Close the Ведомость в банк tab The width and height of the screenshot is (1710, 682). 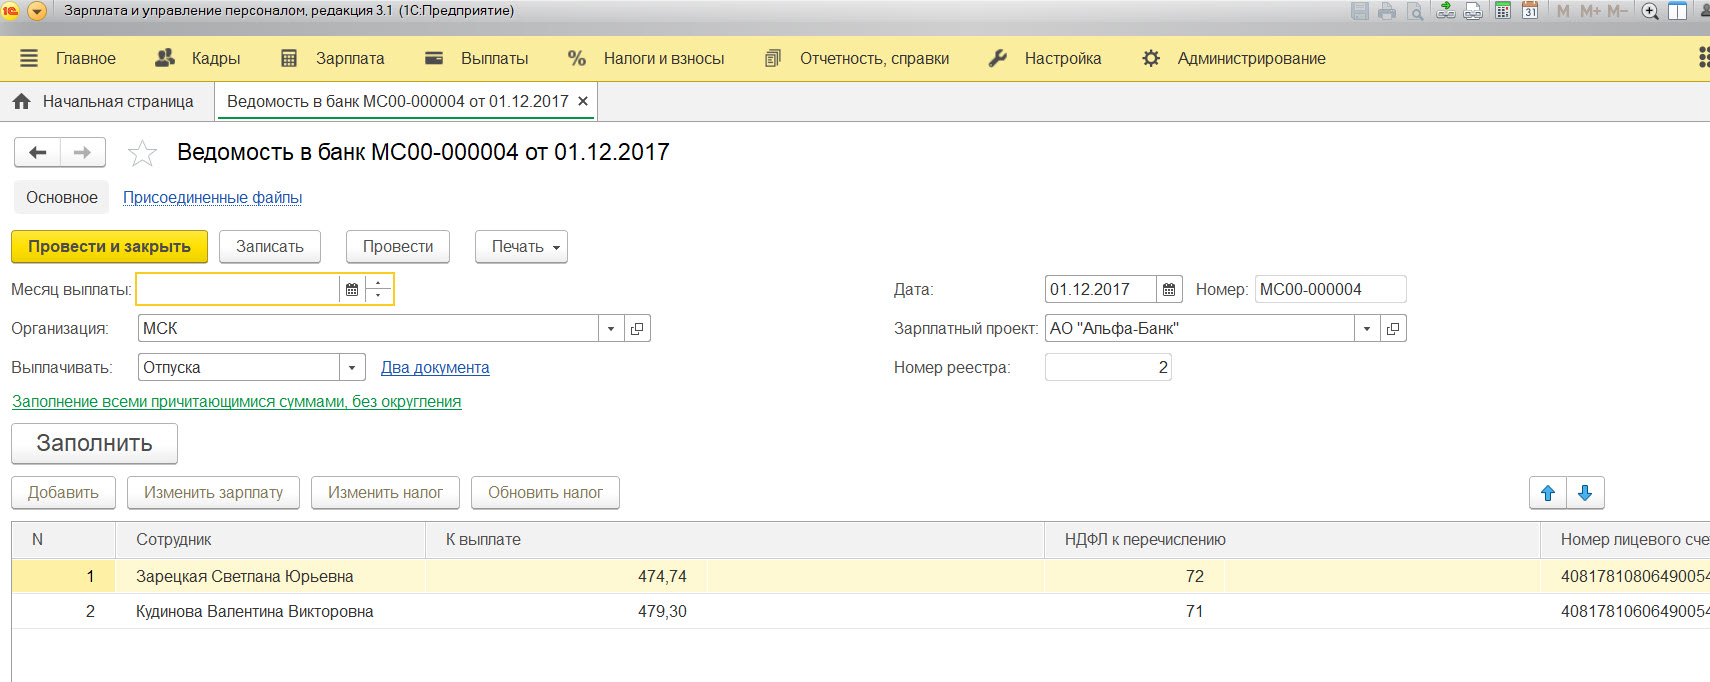click(x=583, y=102)
